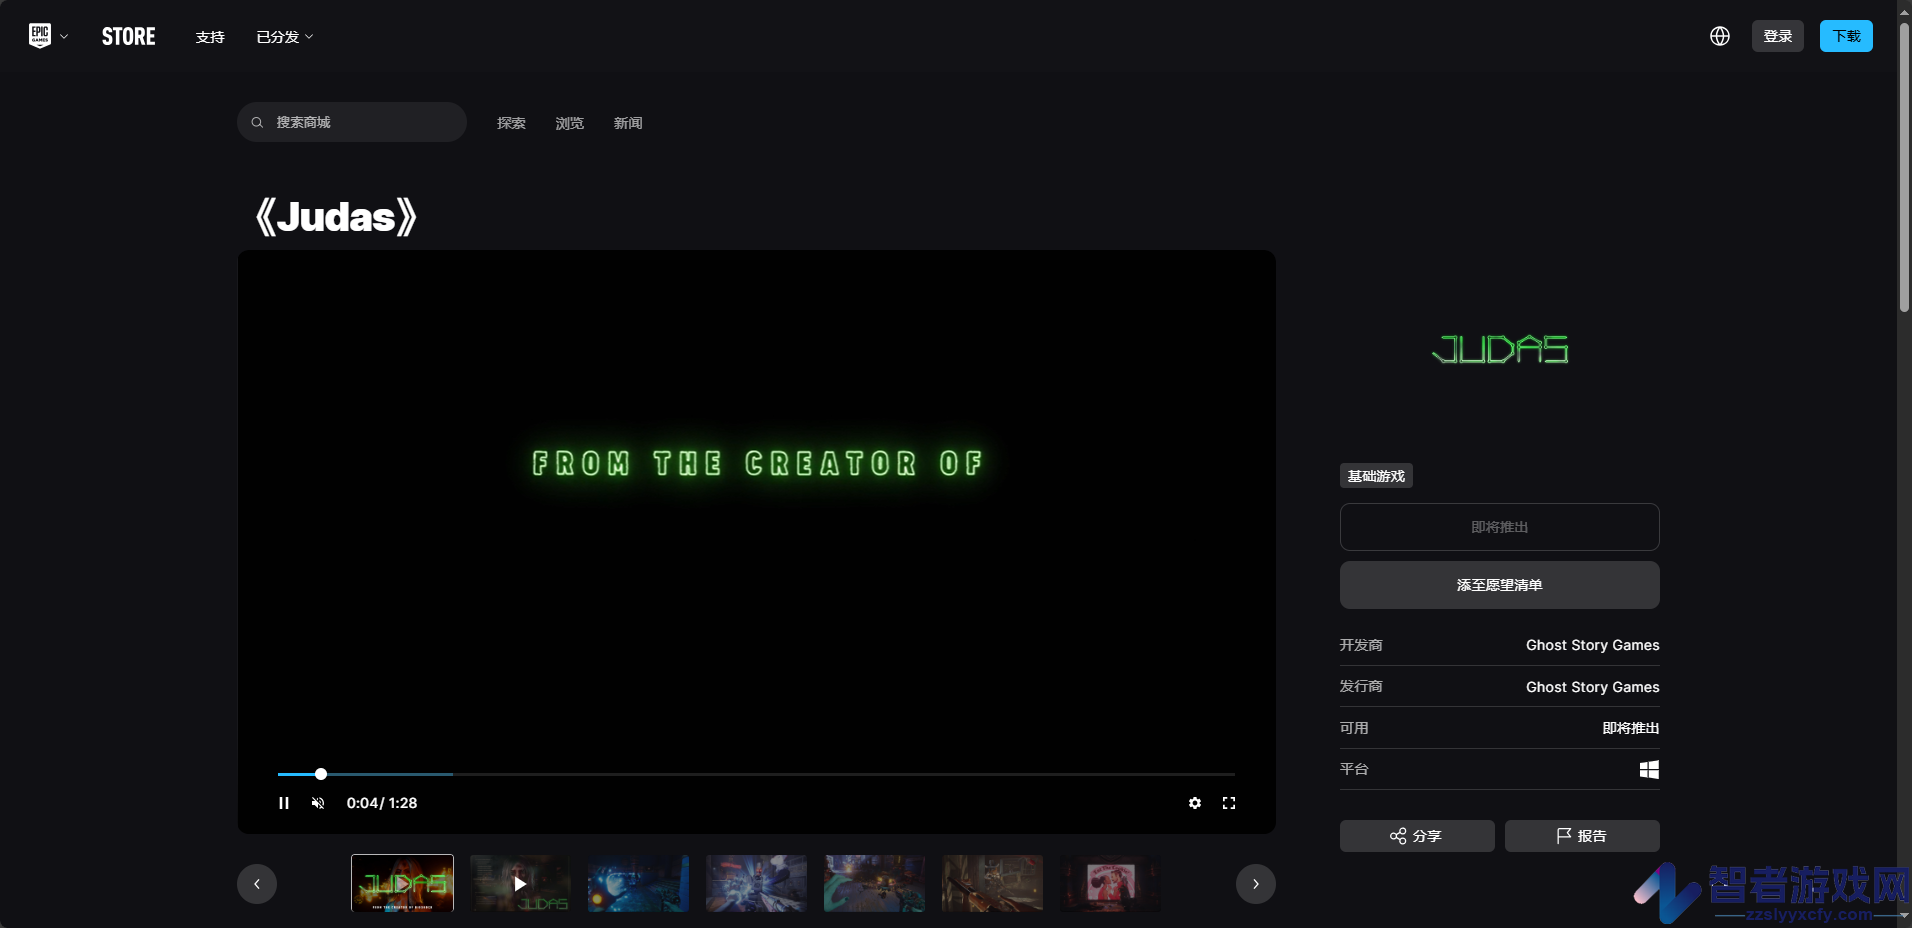This screenshot has width=1912, height=928.
Task: Click the 《Judas》 page title
Action: (x=336, y=217)
